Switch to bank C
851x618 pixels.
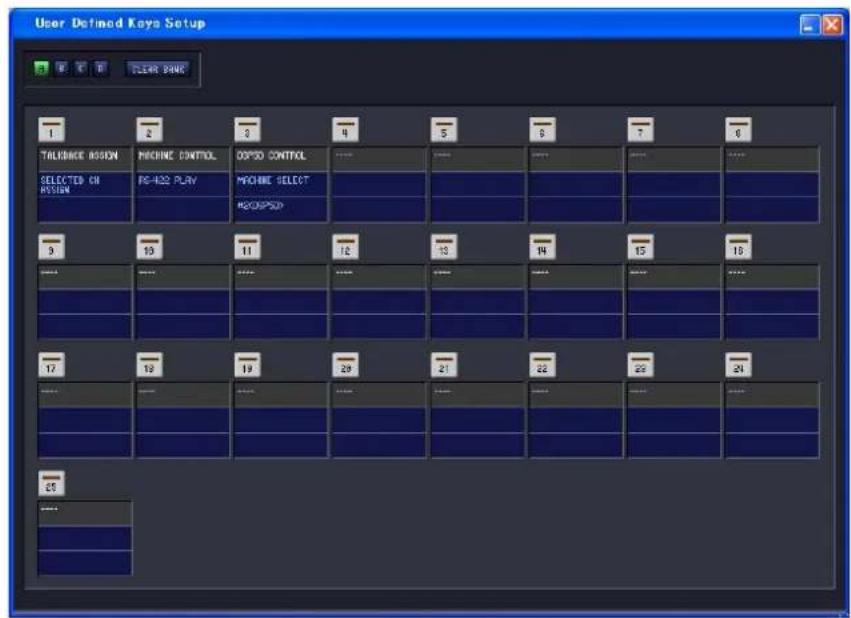pyautogui.click(x=81, y=68)
